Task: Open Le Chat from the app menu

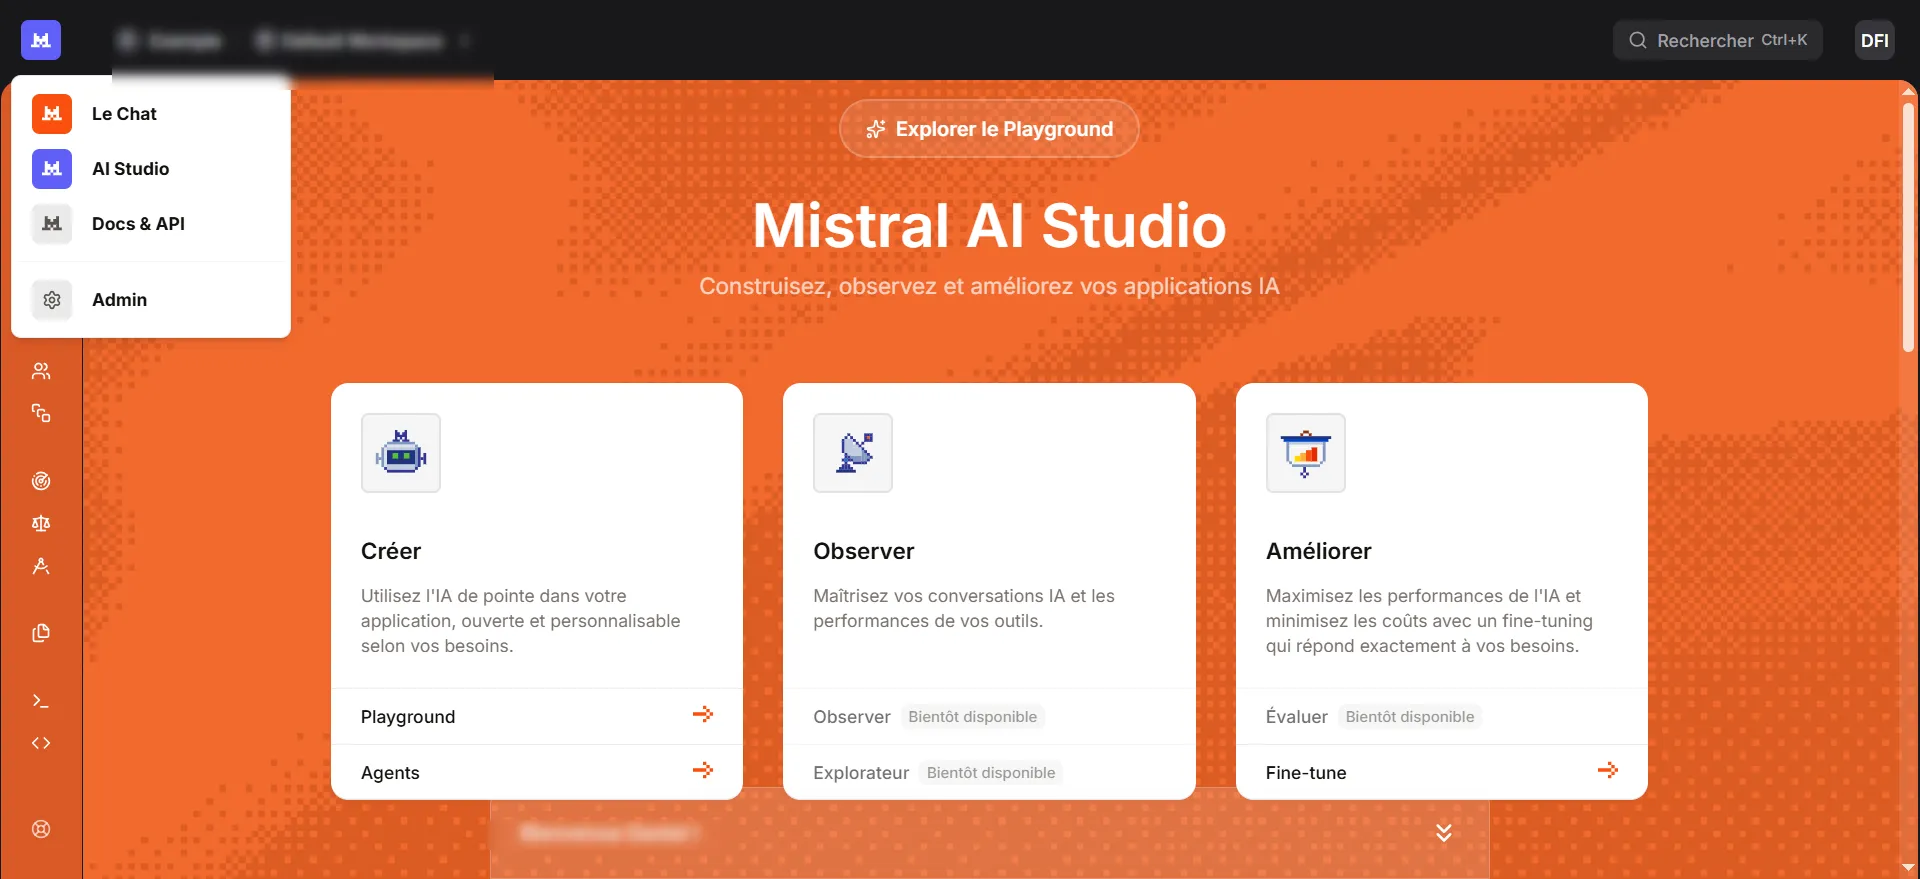Action: [151, 114]
